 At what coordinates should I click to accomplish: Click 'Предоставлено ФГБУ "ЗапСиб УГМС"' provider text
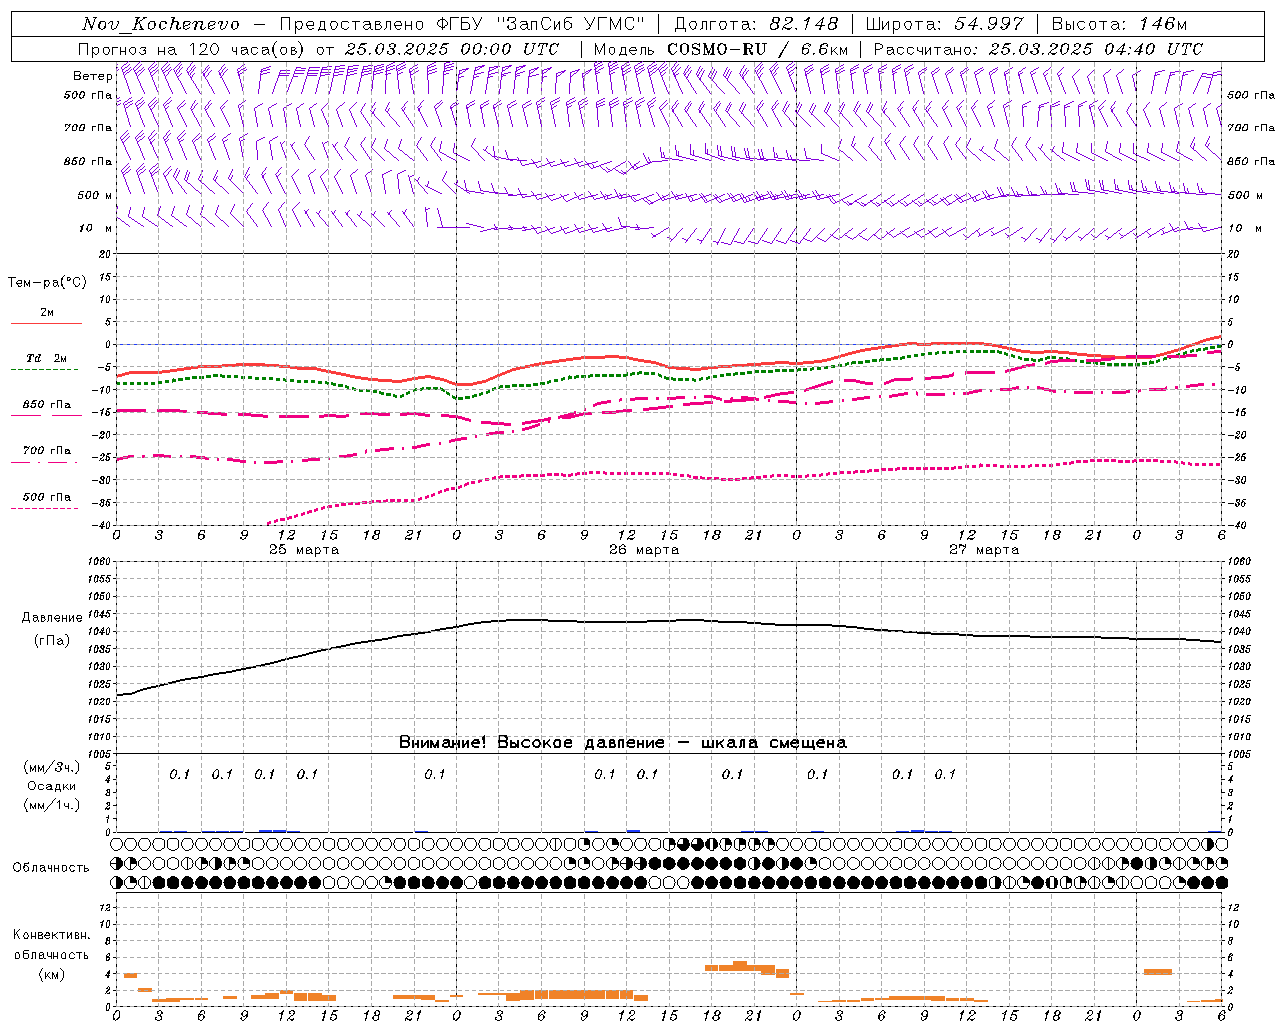[462, 24]
